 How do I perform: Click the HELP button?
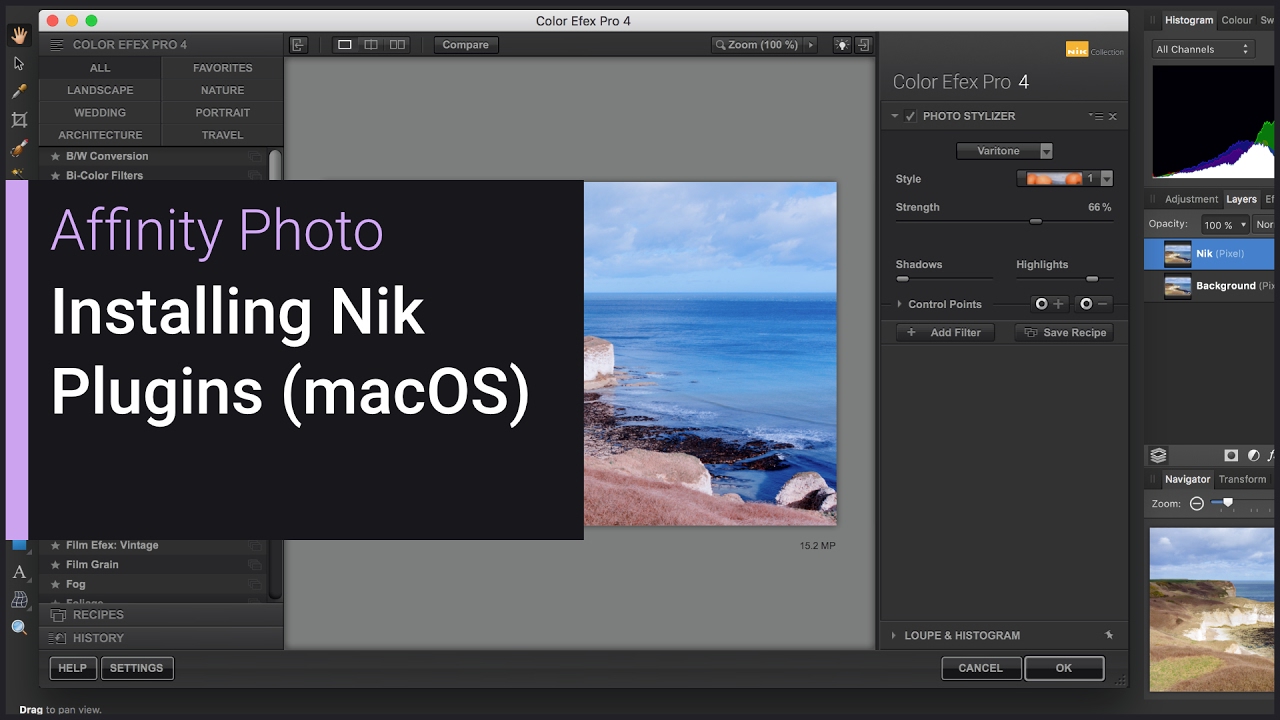click(x=72, y=668)
